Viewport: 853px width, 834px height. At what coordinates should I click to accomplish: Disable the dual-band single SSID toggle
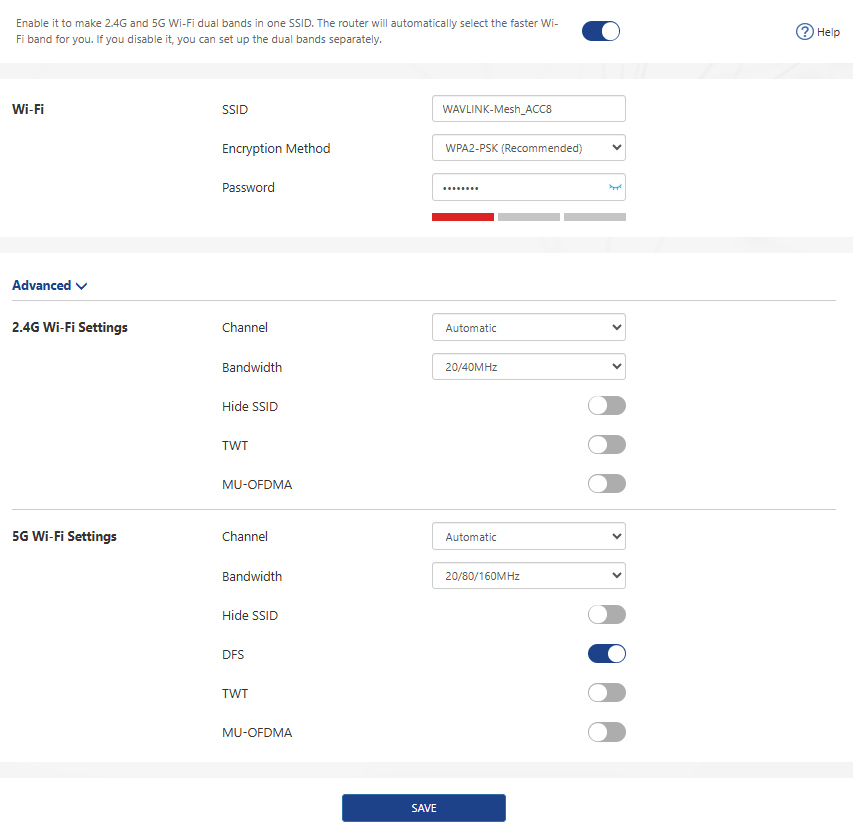(601, 31)
